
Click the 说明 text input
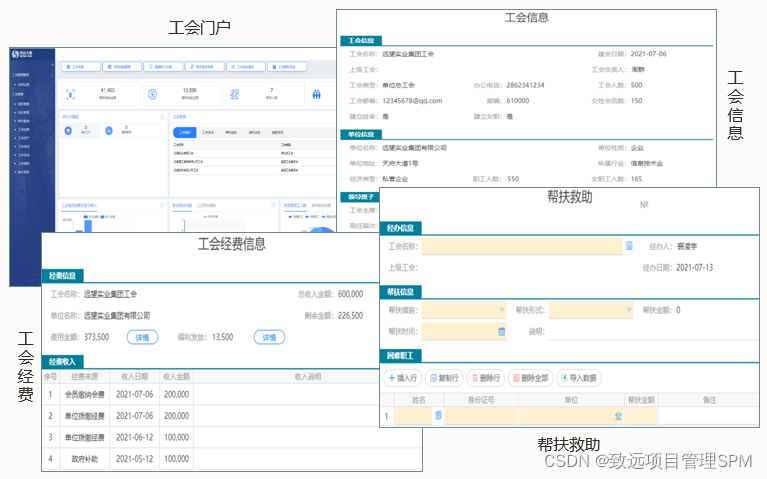pos(654,331)
